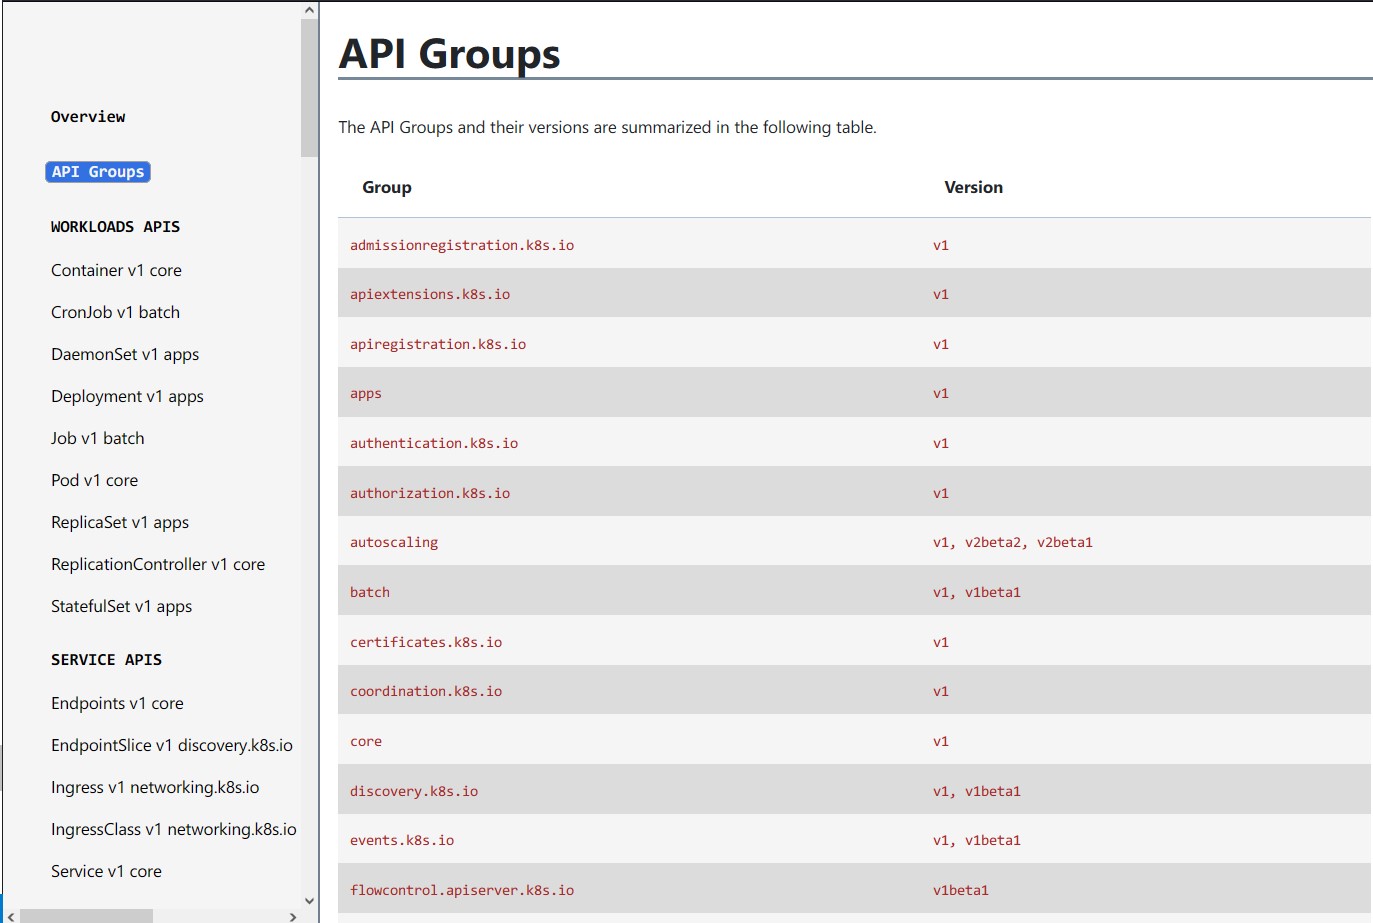The height and width of the screenshot is (923, 1373).
Task: Open the WORKLOADS APIS section heading
Action: (x=116, y=227)
